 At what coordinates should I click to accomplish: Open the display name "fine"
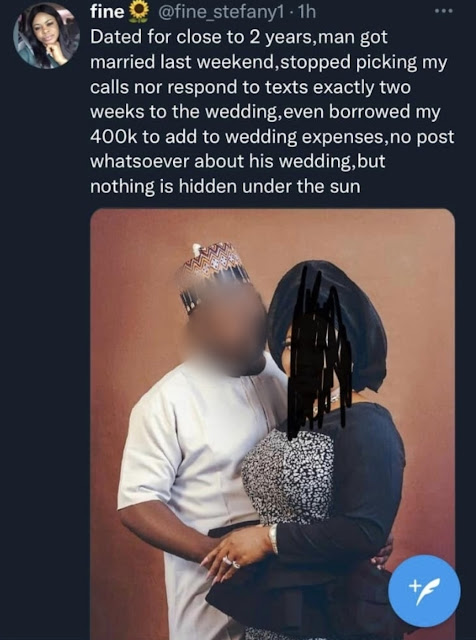[x=107, y=12]
